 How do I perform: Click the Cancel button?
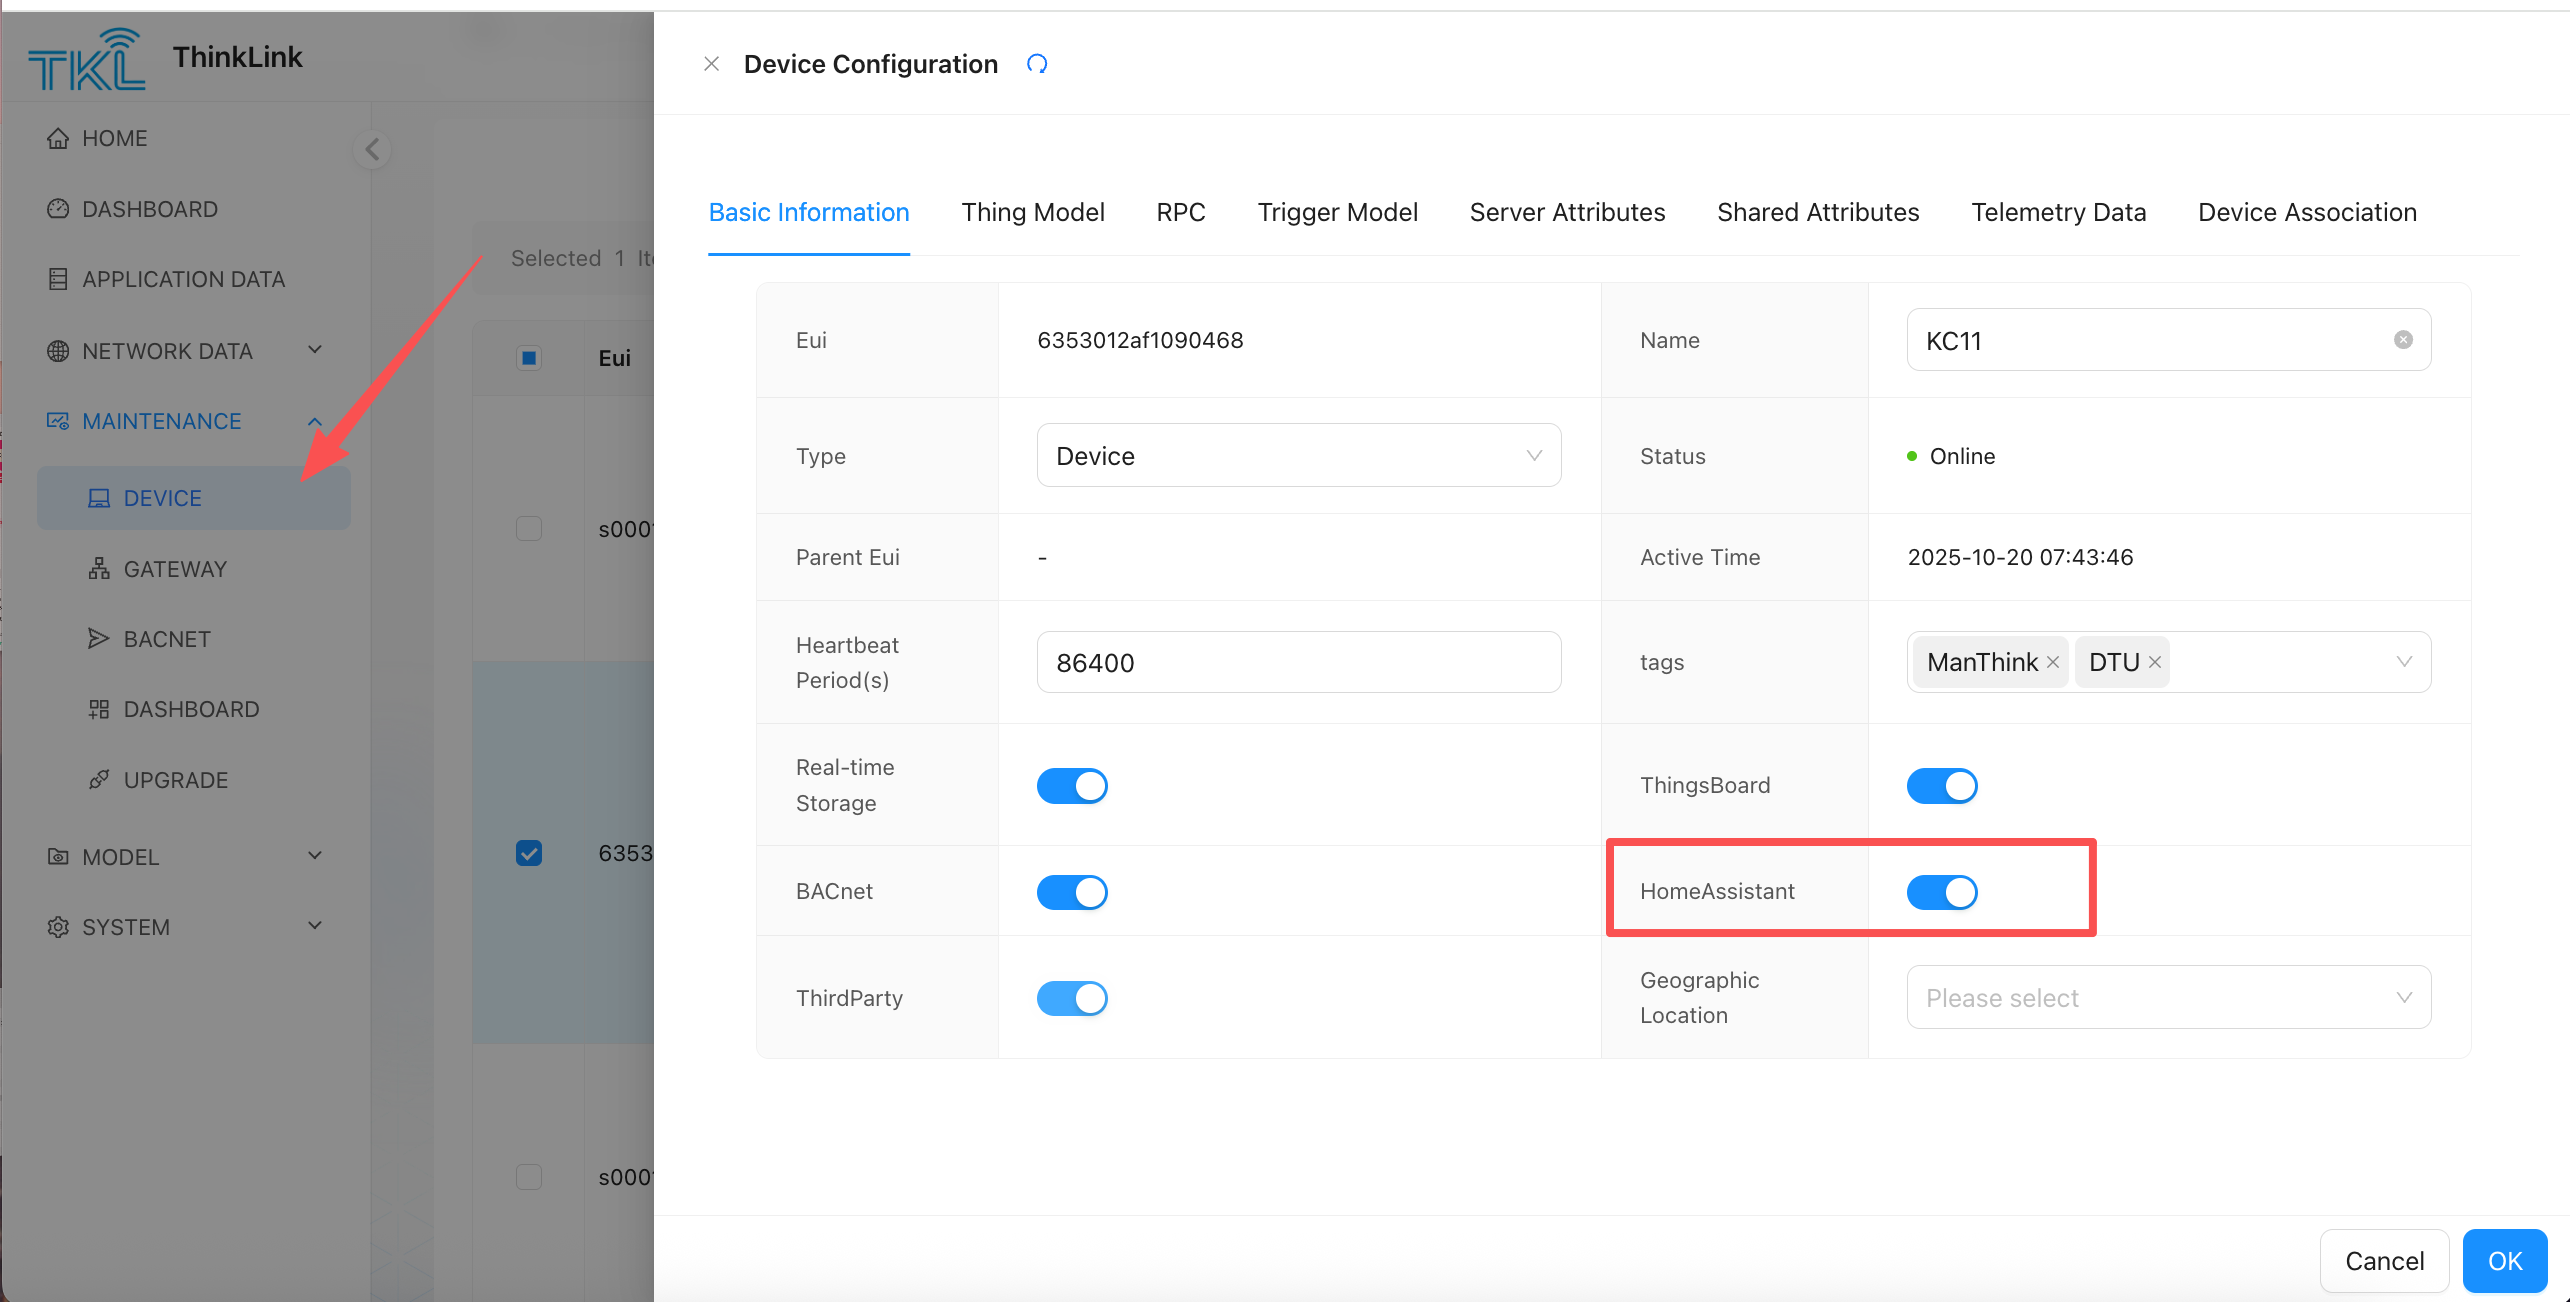tap(2384, 1261)
